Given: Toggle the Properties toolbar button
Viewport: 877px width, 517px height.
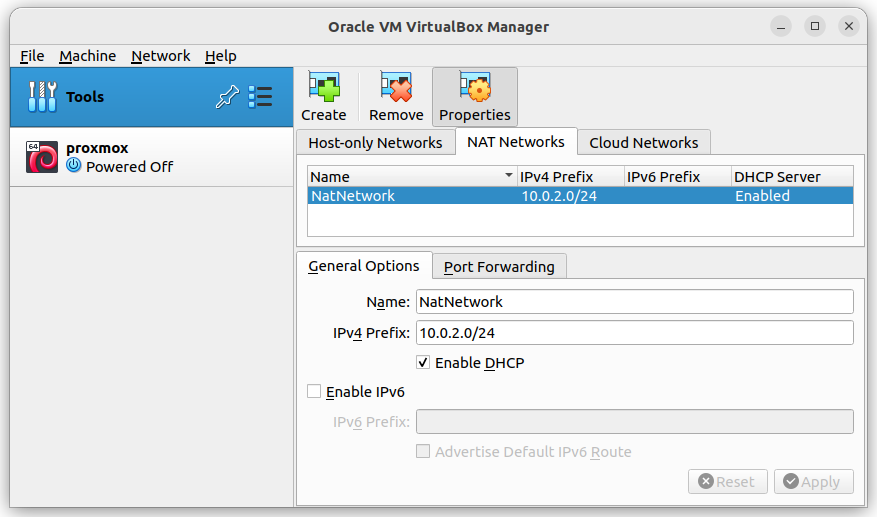Looking at the screenshot, I should [475, 97].
